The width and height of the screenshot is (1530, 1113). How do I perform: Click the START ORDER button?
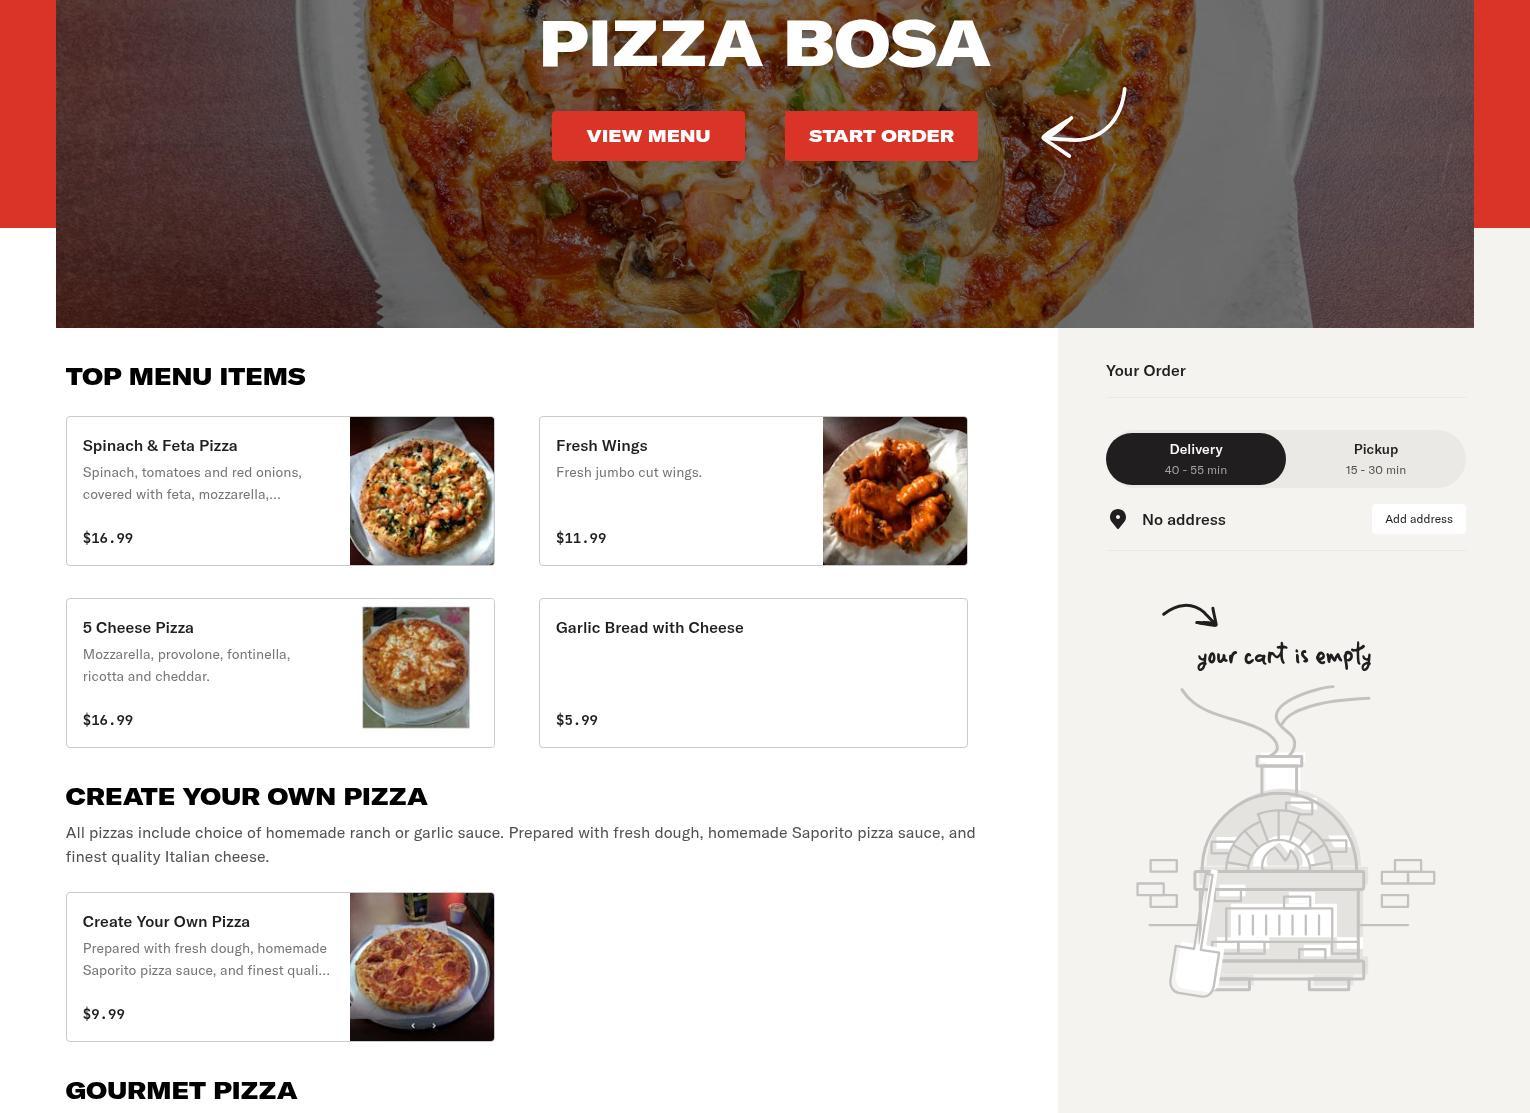[881, 136]
